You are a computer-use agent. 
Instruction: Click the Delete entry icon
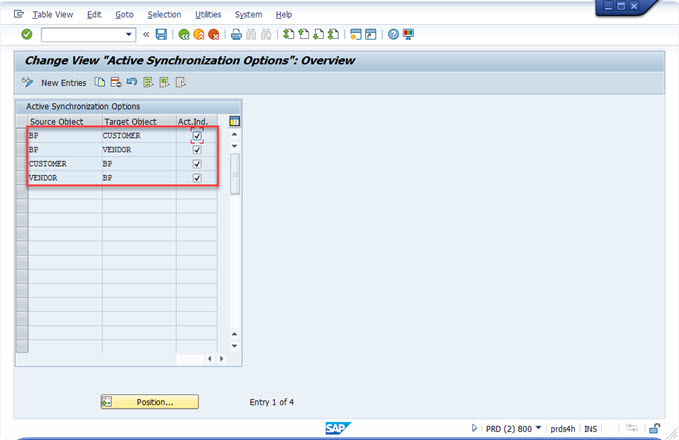tap(116, 82)
